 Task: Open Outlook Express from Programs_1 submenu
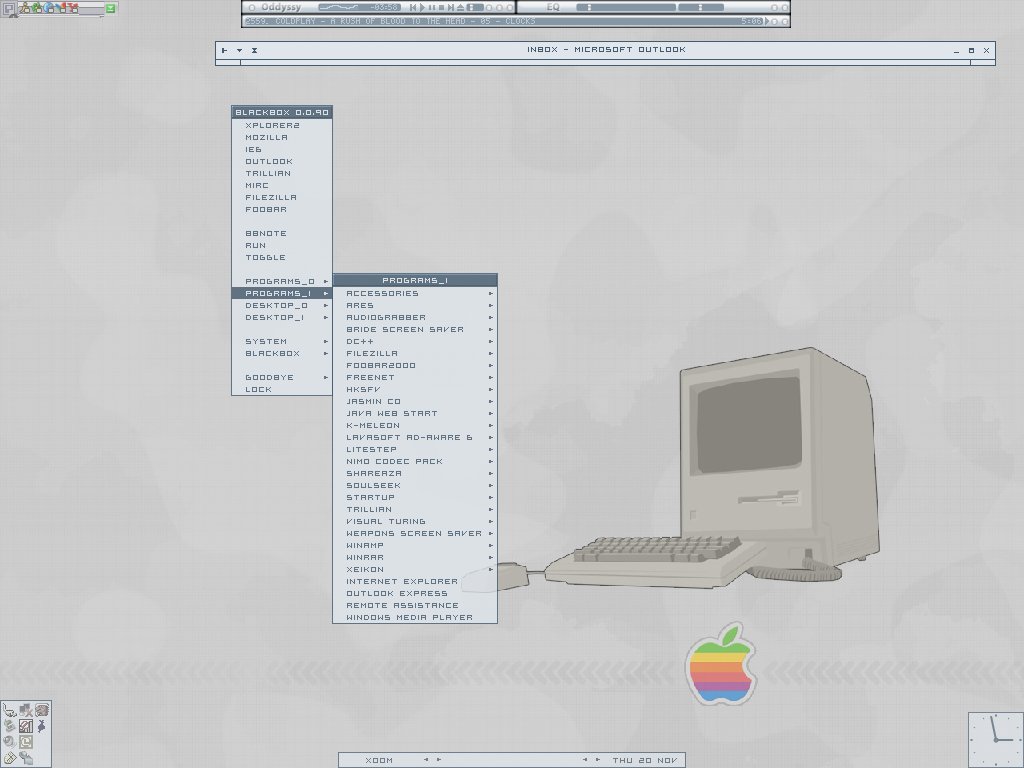(x=415, y=594)
